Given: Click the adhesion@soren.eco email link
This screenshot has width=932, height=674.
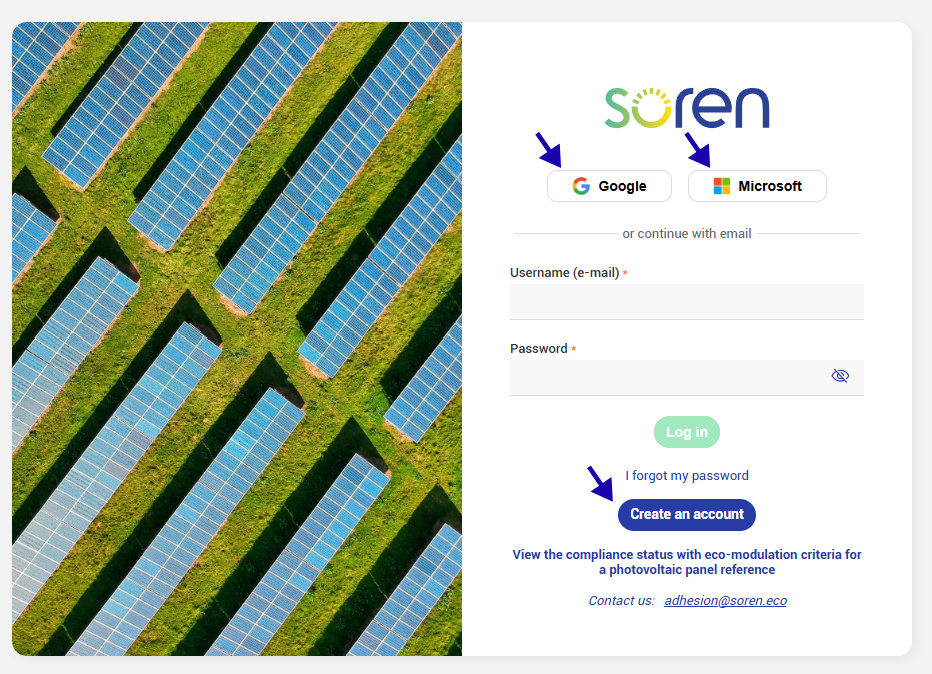Looking at the screenshot, I should click(725, 600).
